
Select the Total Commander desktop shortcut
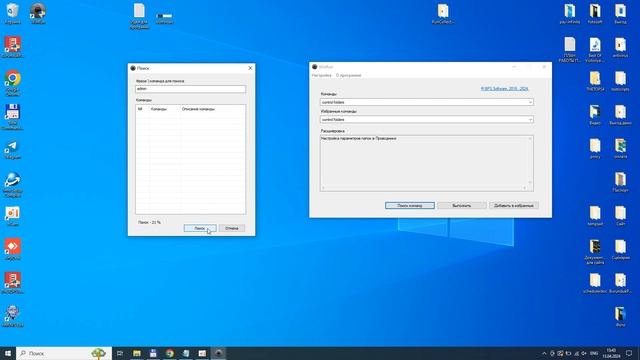(13, 117)
